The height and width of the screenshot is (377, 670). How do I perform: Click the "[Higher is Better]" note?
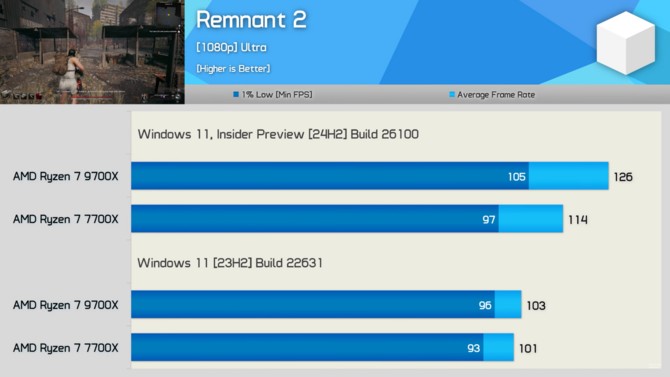(x=233, y=68)
